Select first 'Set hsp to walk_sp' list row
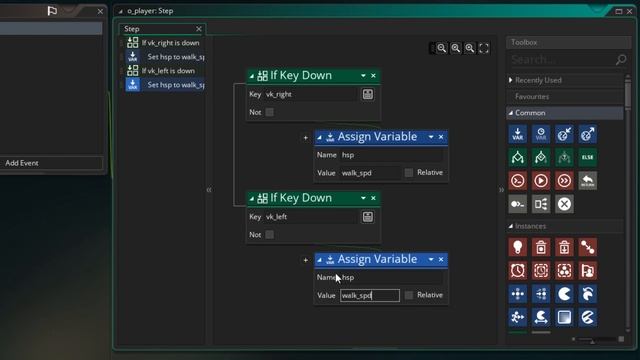 [x=164, y=57]
